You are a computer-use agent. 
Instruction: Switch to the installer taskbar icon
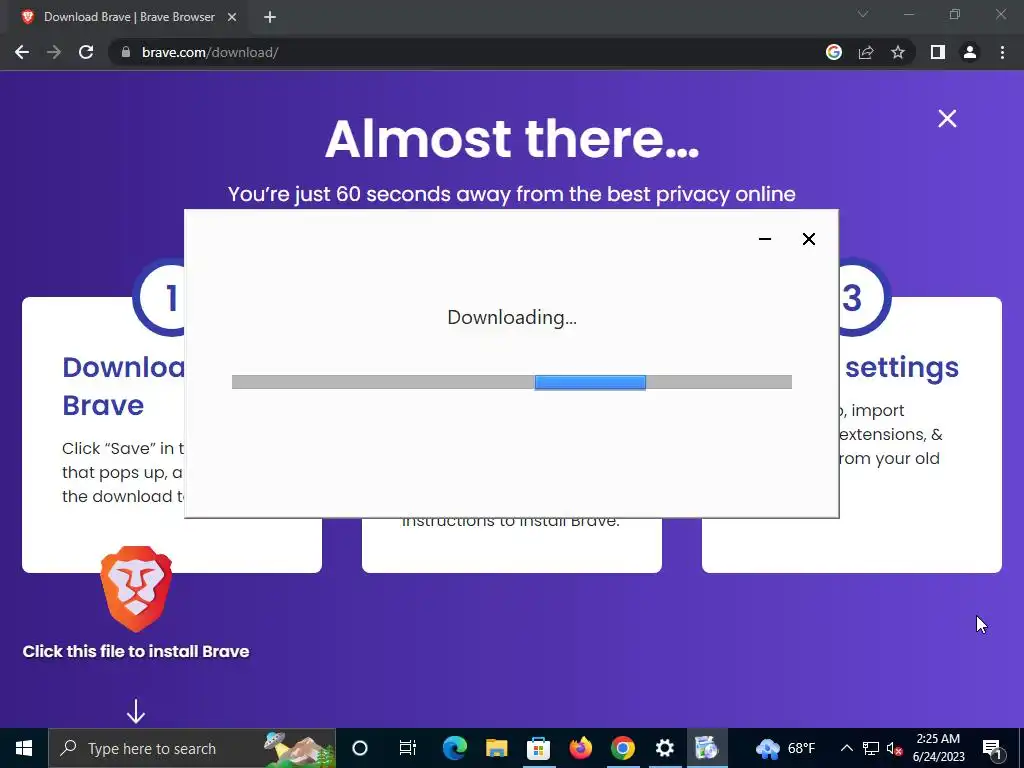pos(706,748)
